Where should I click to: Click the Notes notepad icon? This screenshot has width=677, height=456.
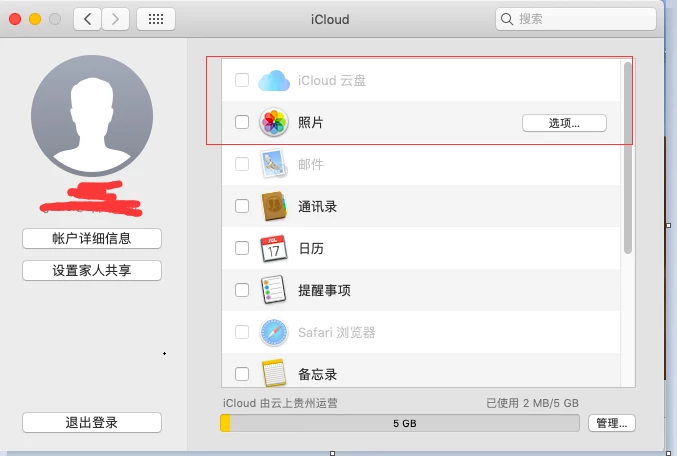(x=274, y=373)
